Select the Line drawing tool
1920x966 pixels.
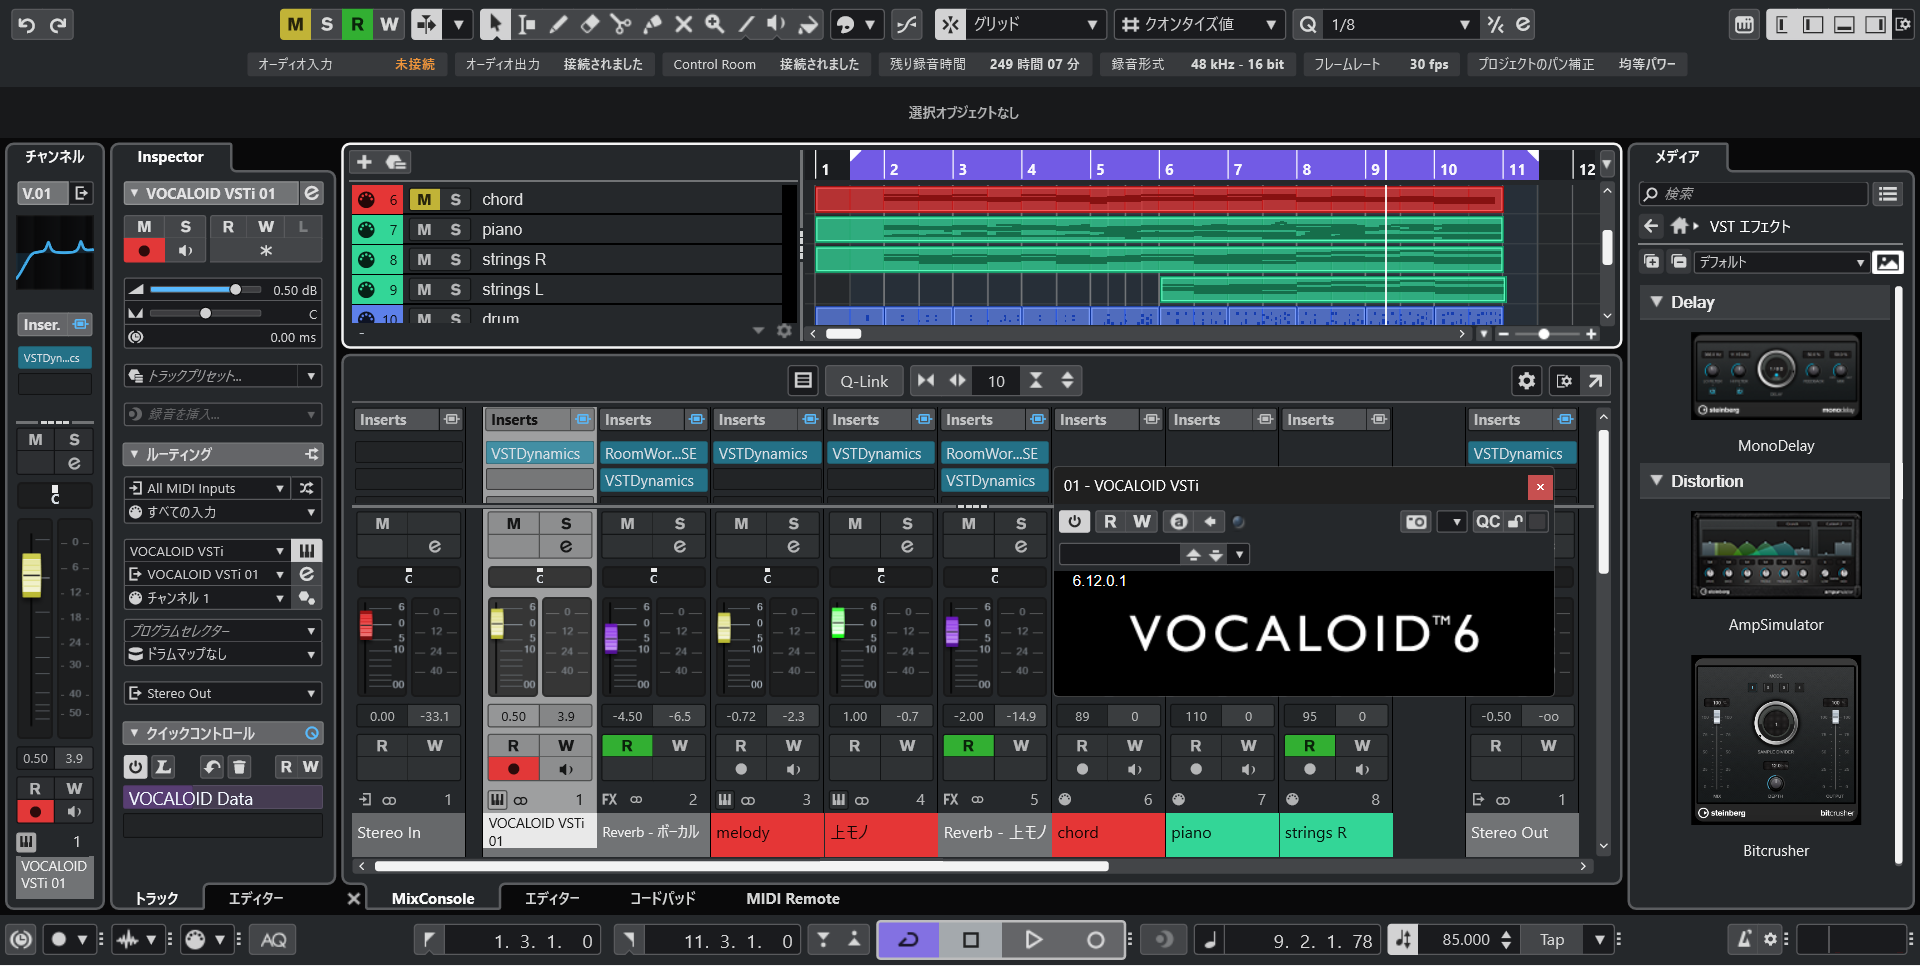click(746, 24)
